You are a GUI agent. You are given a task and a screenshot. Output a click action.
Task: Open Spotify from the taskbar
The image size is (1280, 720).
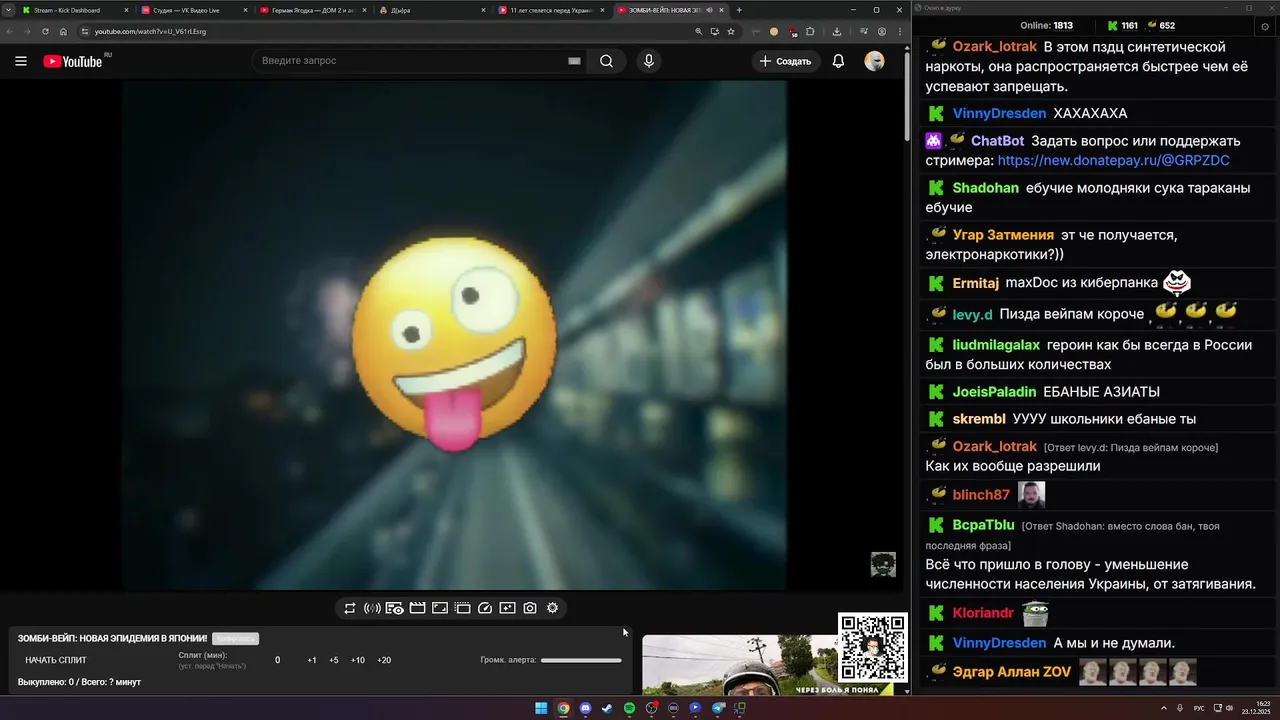[x=629, y=708]
